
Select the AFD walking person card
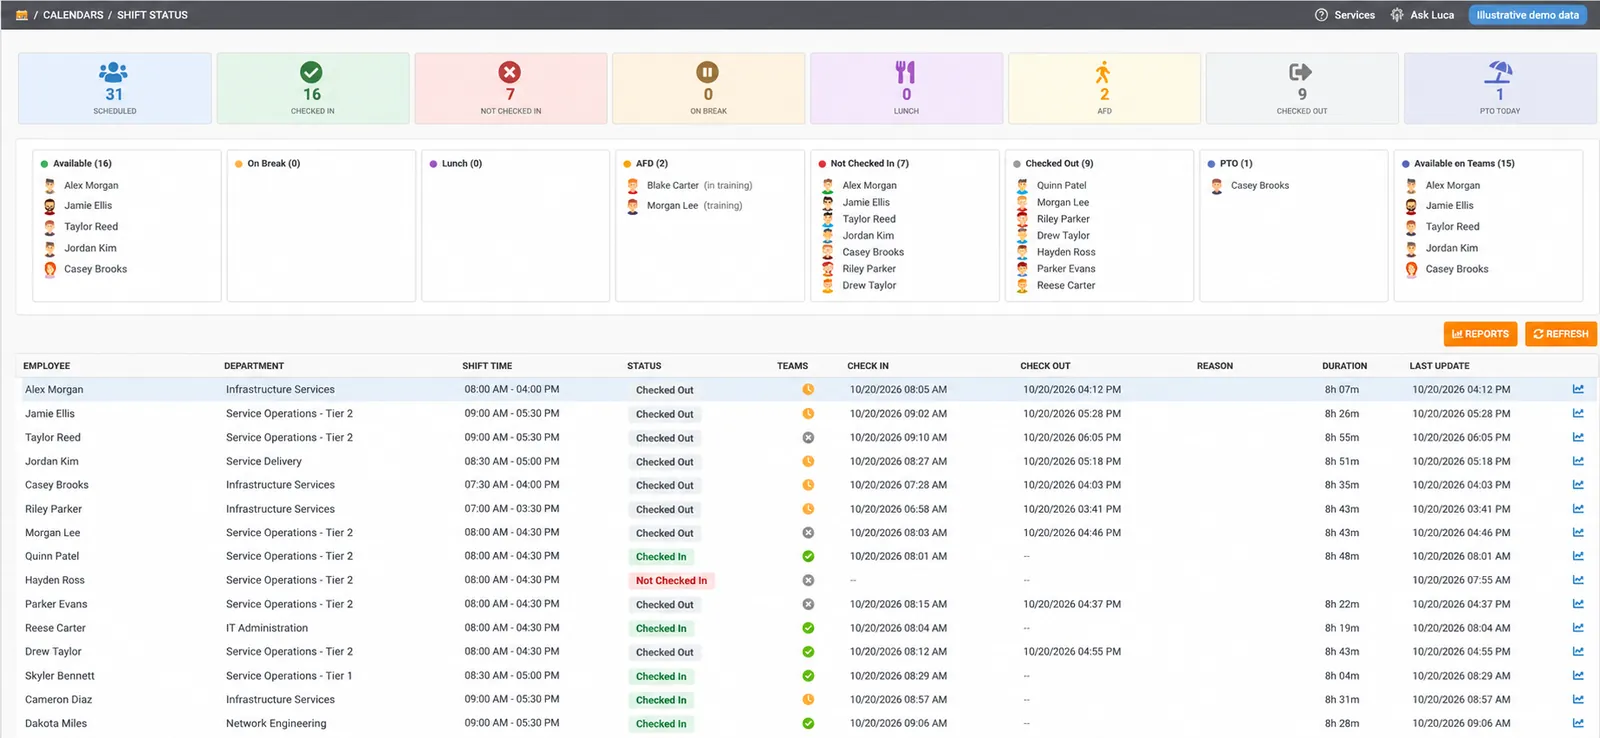pyautogui.click(x=1104, y=88)
